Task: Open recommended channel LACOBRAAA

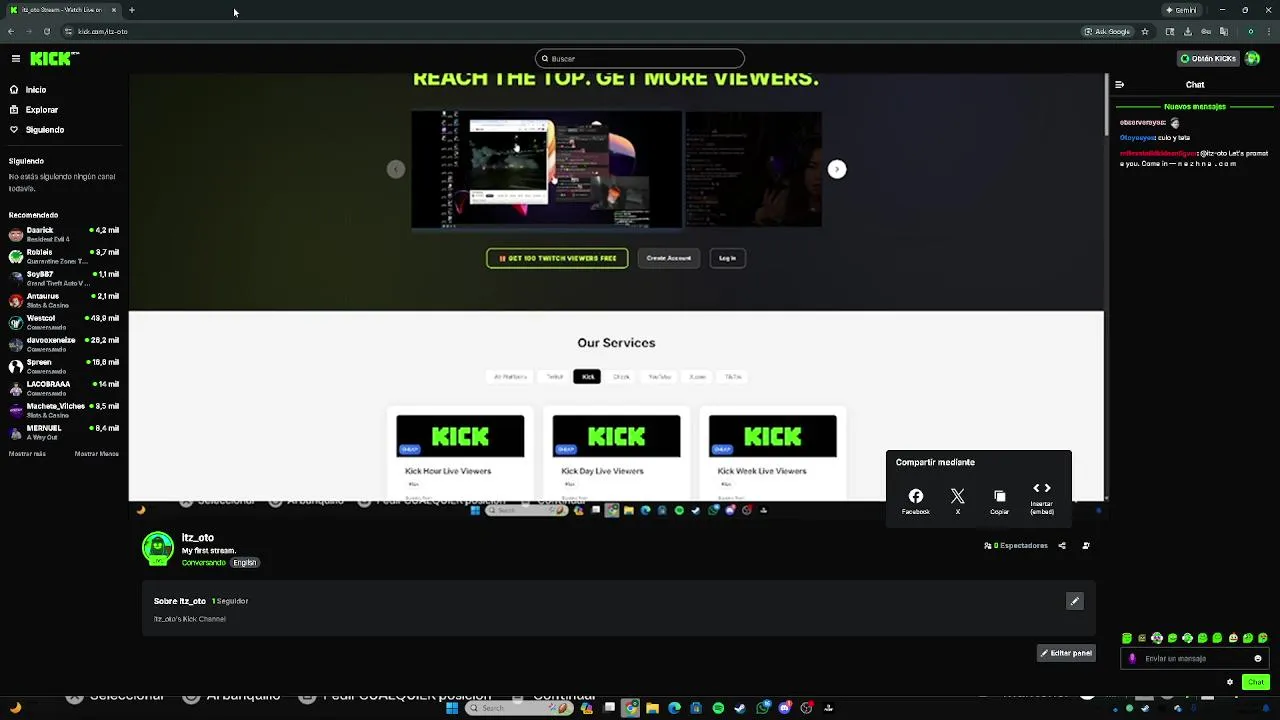Action: [63, 388]
